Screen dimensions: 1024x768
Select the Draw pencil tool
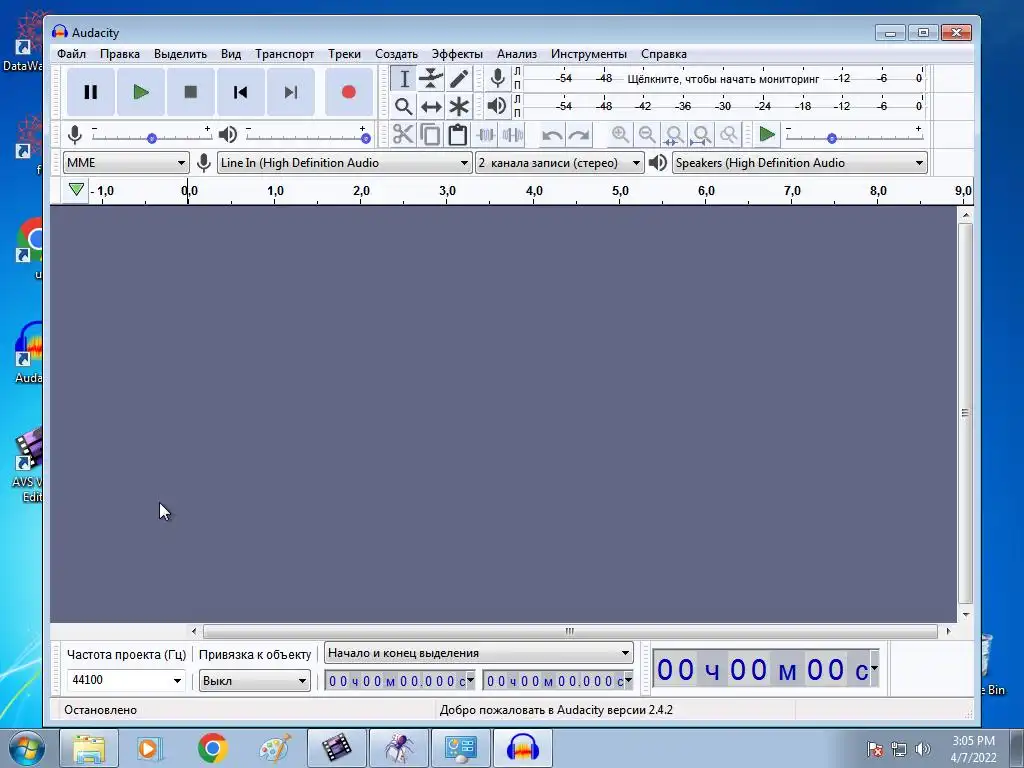point(458,79)
